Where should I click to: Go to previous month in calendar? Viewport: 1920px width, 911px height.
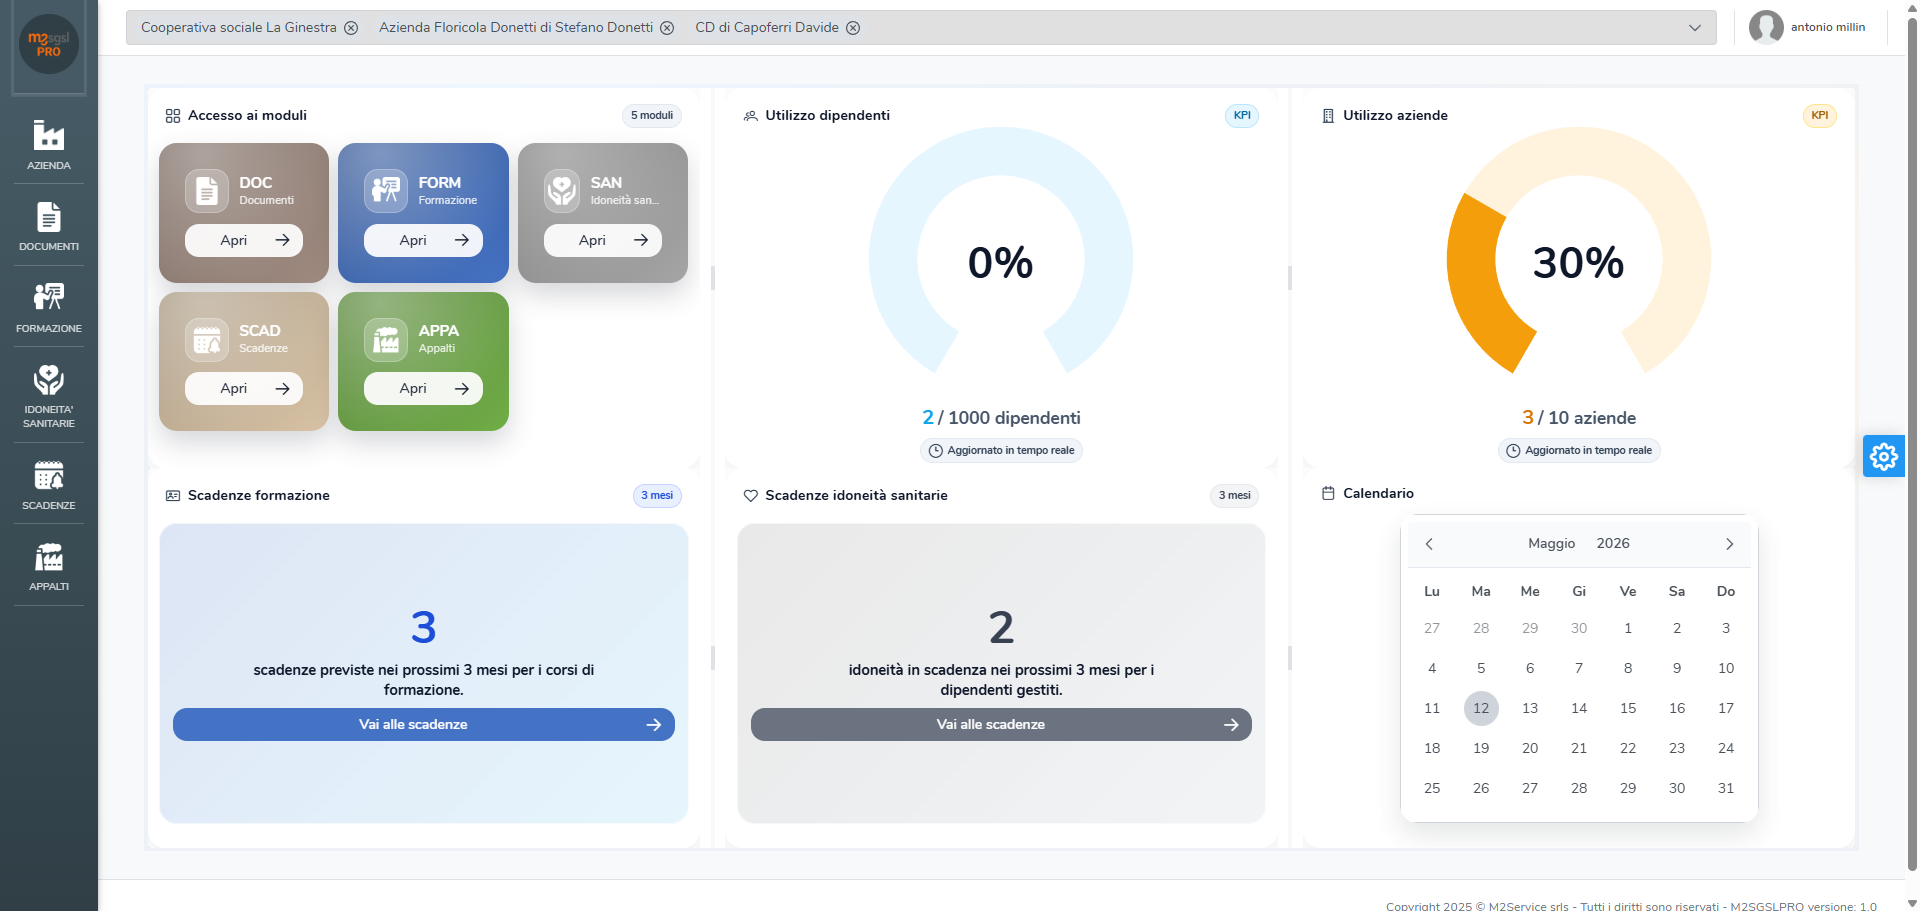point(1429,544)
